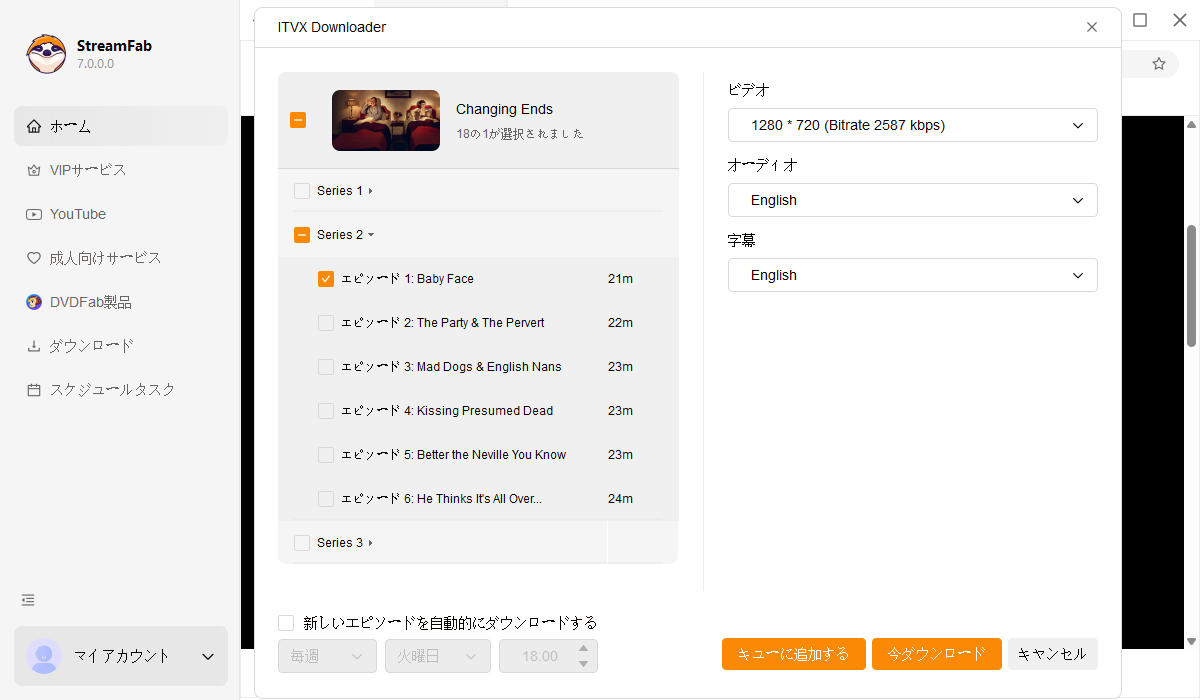Click the up stepper beside the 18:00 time
Image resolution: width=1200 pixels, height=700 pixels.
583,649
